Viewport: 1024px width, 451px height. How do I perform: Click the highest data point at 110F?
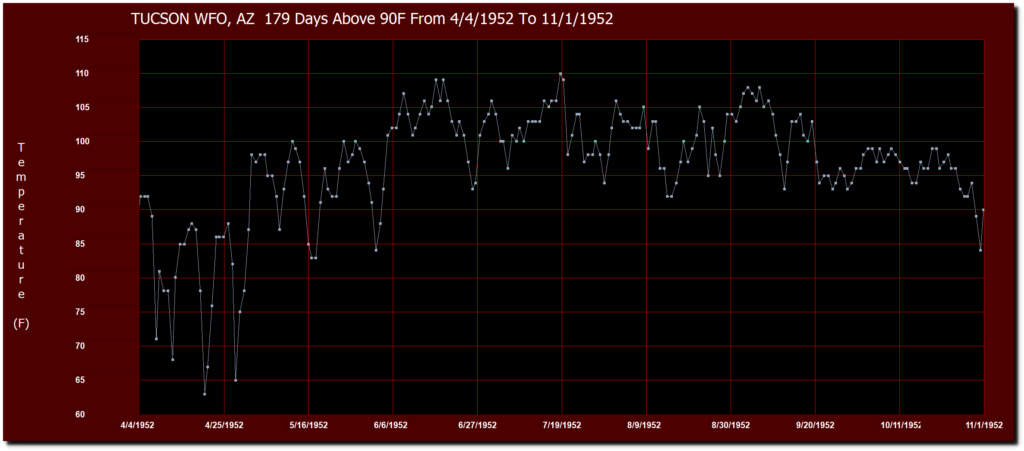click(x=560, y=74)
